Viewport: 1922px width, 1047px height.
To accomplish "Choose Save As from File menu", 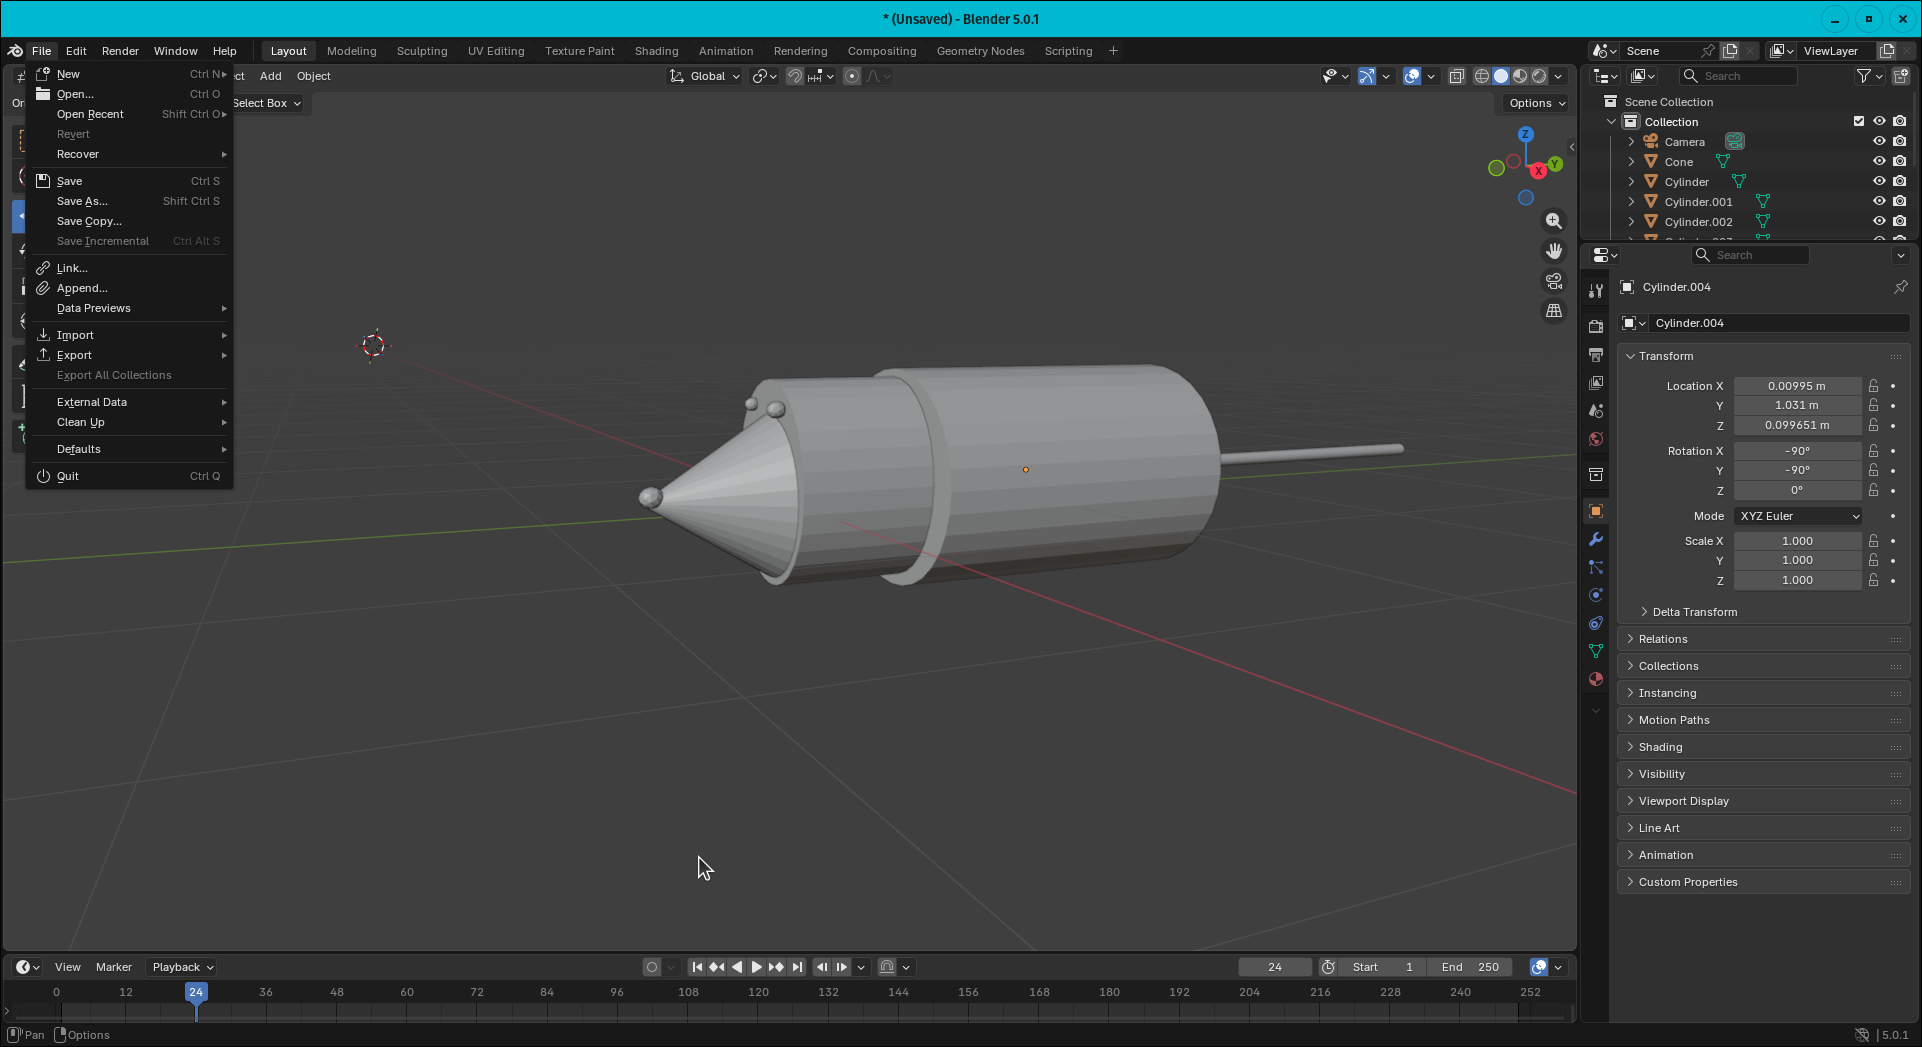I will pyautogui.click(x=82, y=201).
